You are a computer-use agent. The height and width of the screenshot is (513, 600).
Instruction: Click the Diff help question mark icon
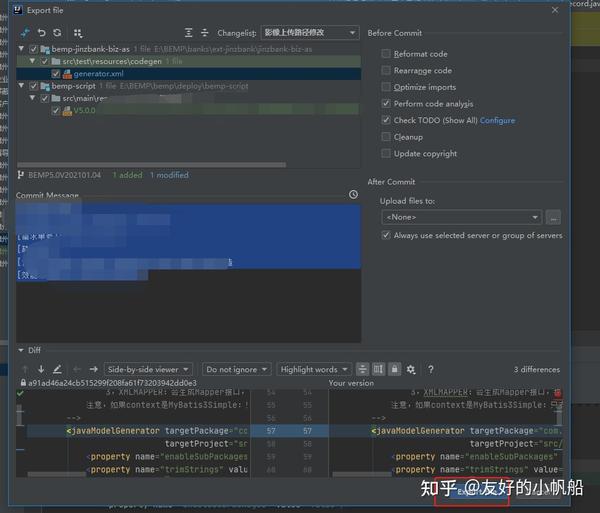(x=431, y=369)
